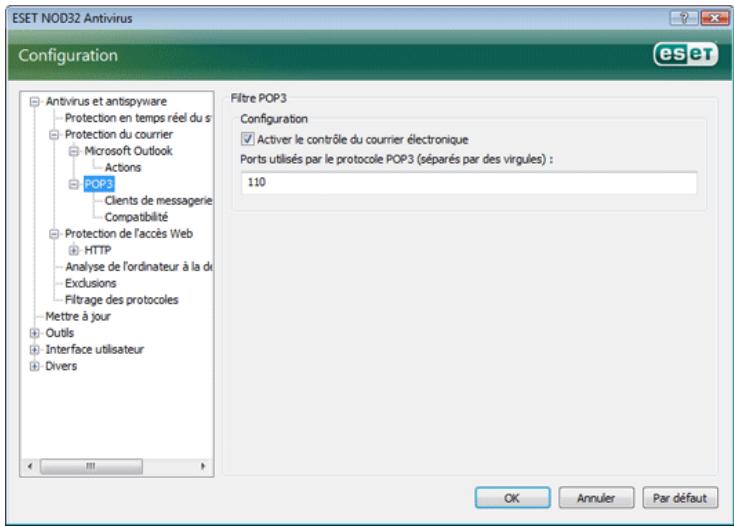Select Exclusions in the tree
Viewport: 734px width, 526px height.
[90, 284]
